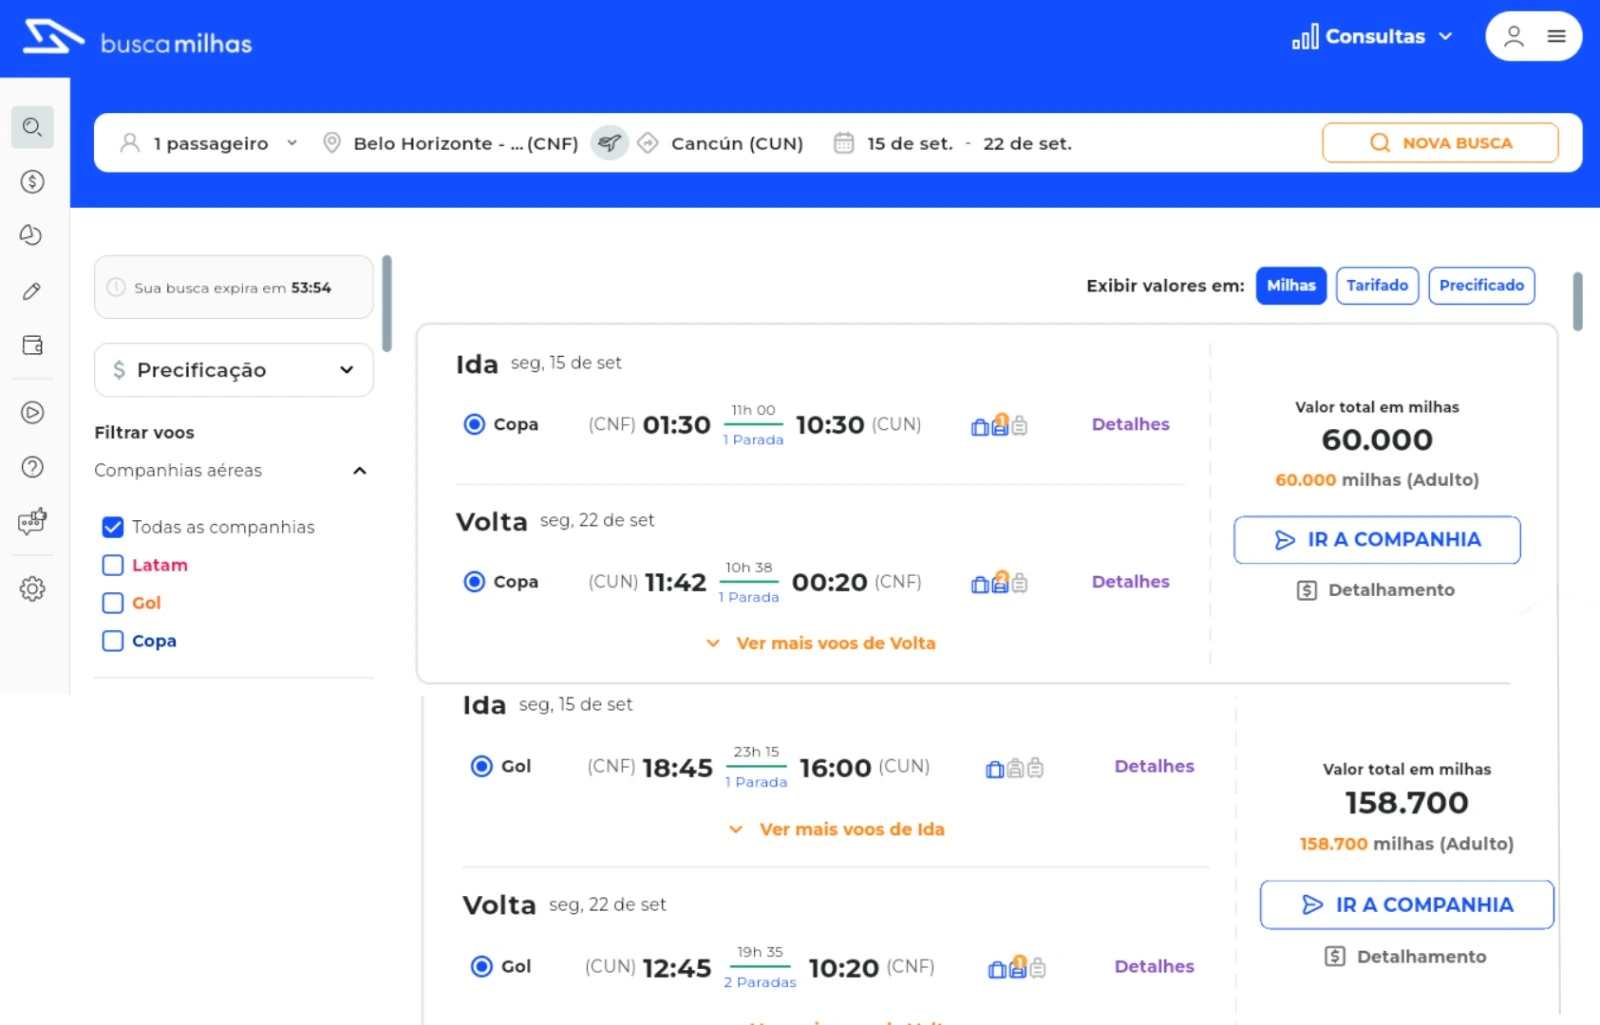This screenshot has width=1600, height=1025.
Task: Open the settings gear icon in the sidebar
Action: point(32,589)
